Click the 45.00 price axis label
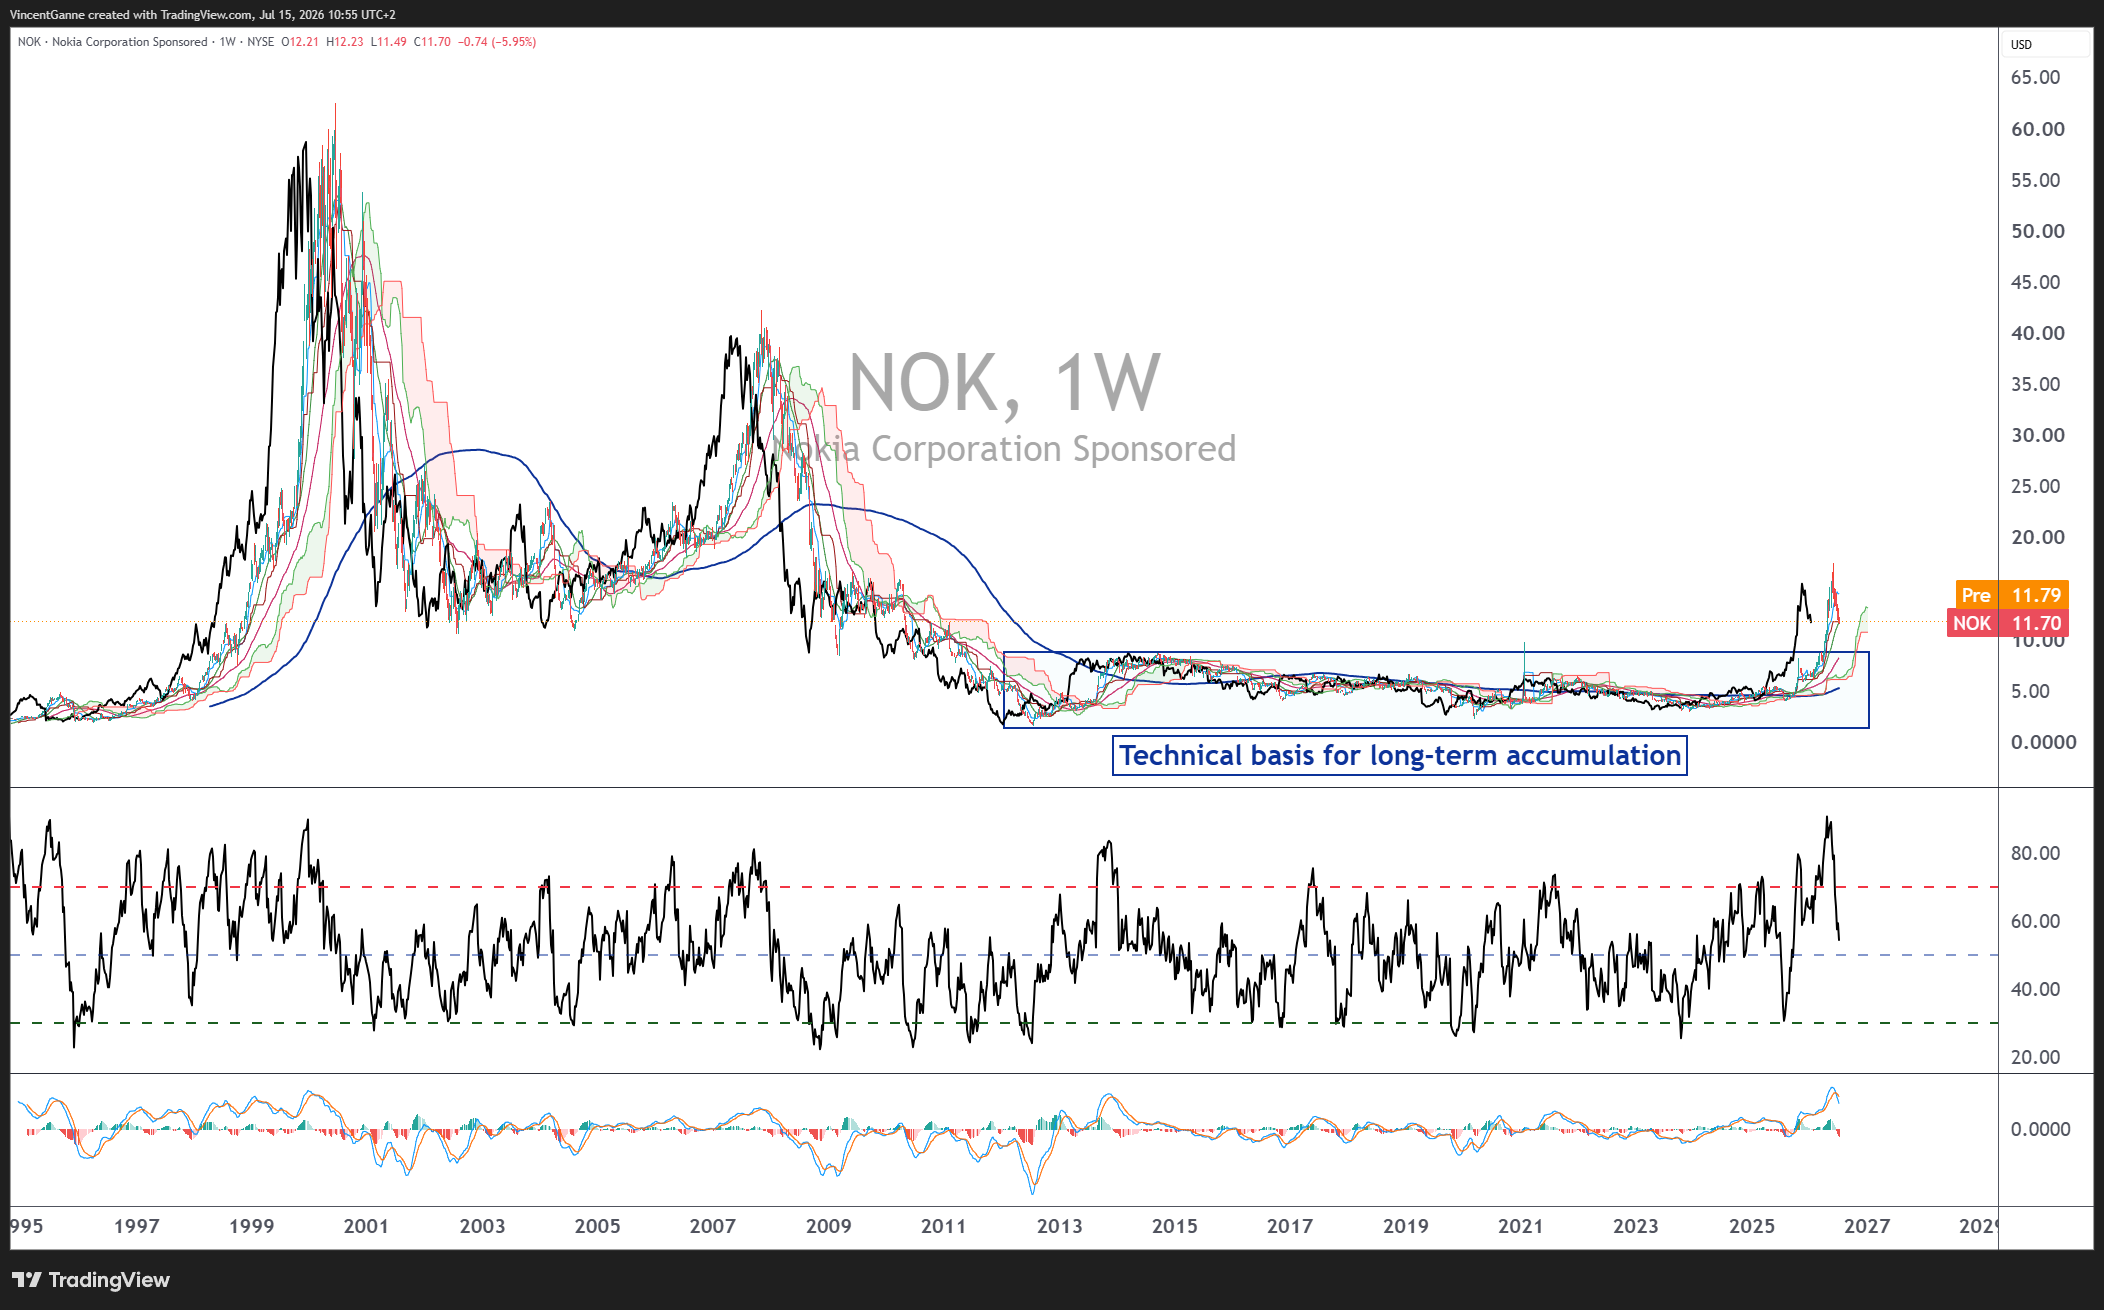 (2036, 282)
